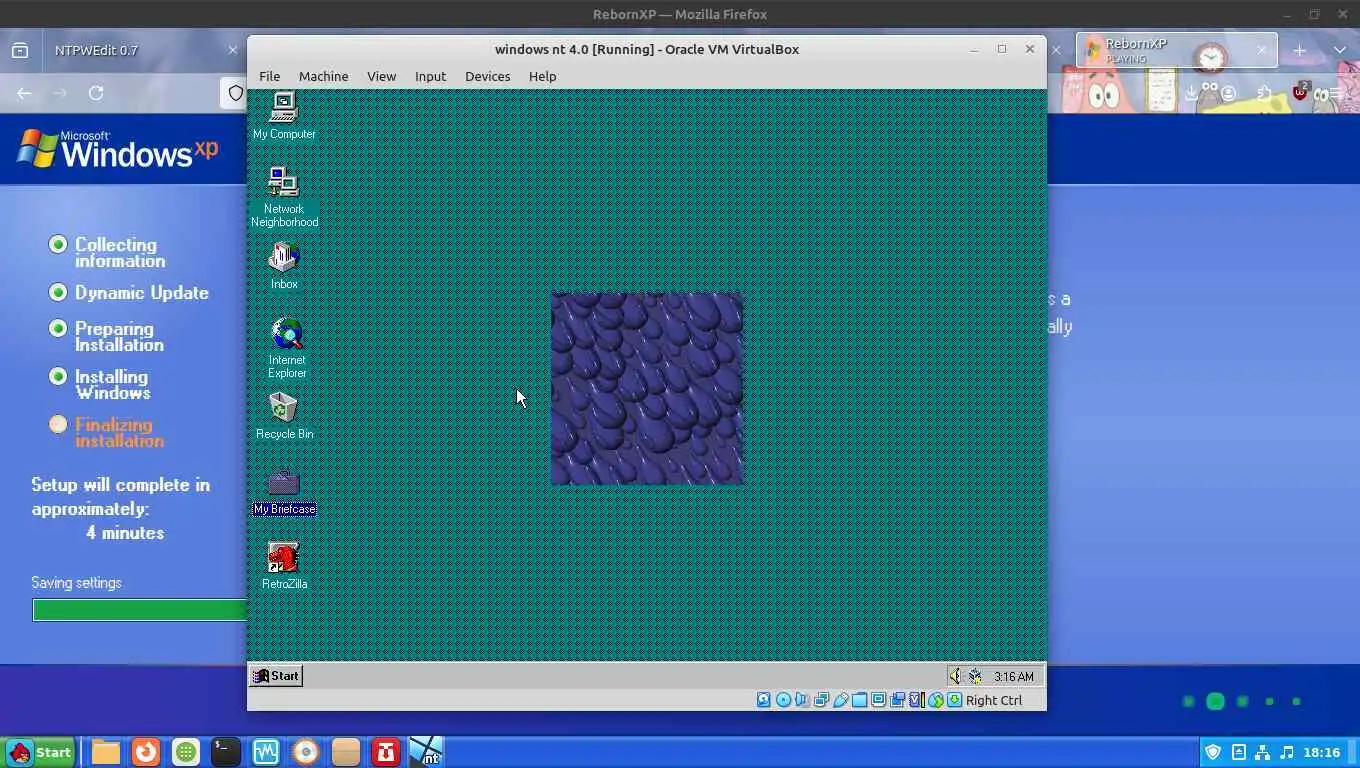Click the host 18:16 clock
Screen dimensions: 1360x768
1321,752
